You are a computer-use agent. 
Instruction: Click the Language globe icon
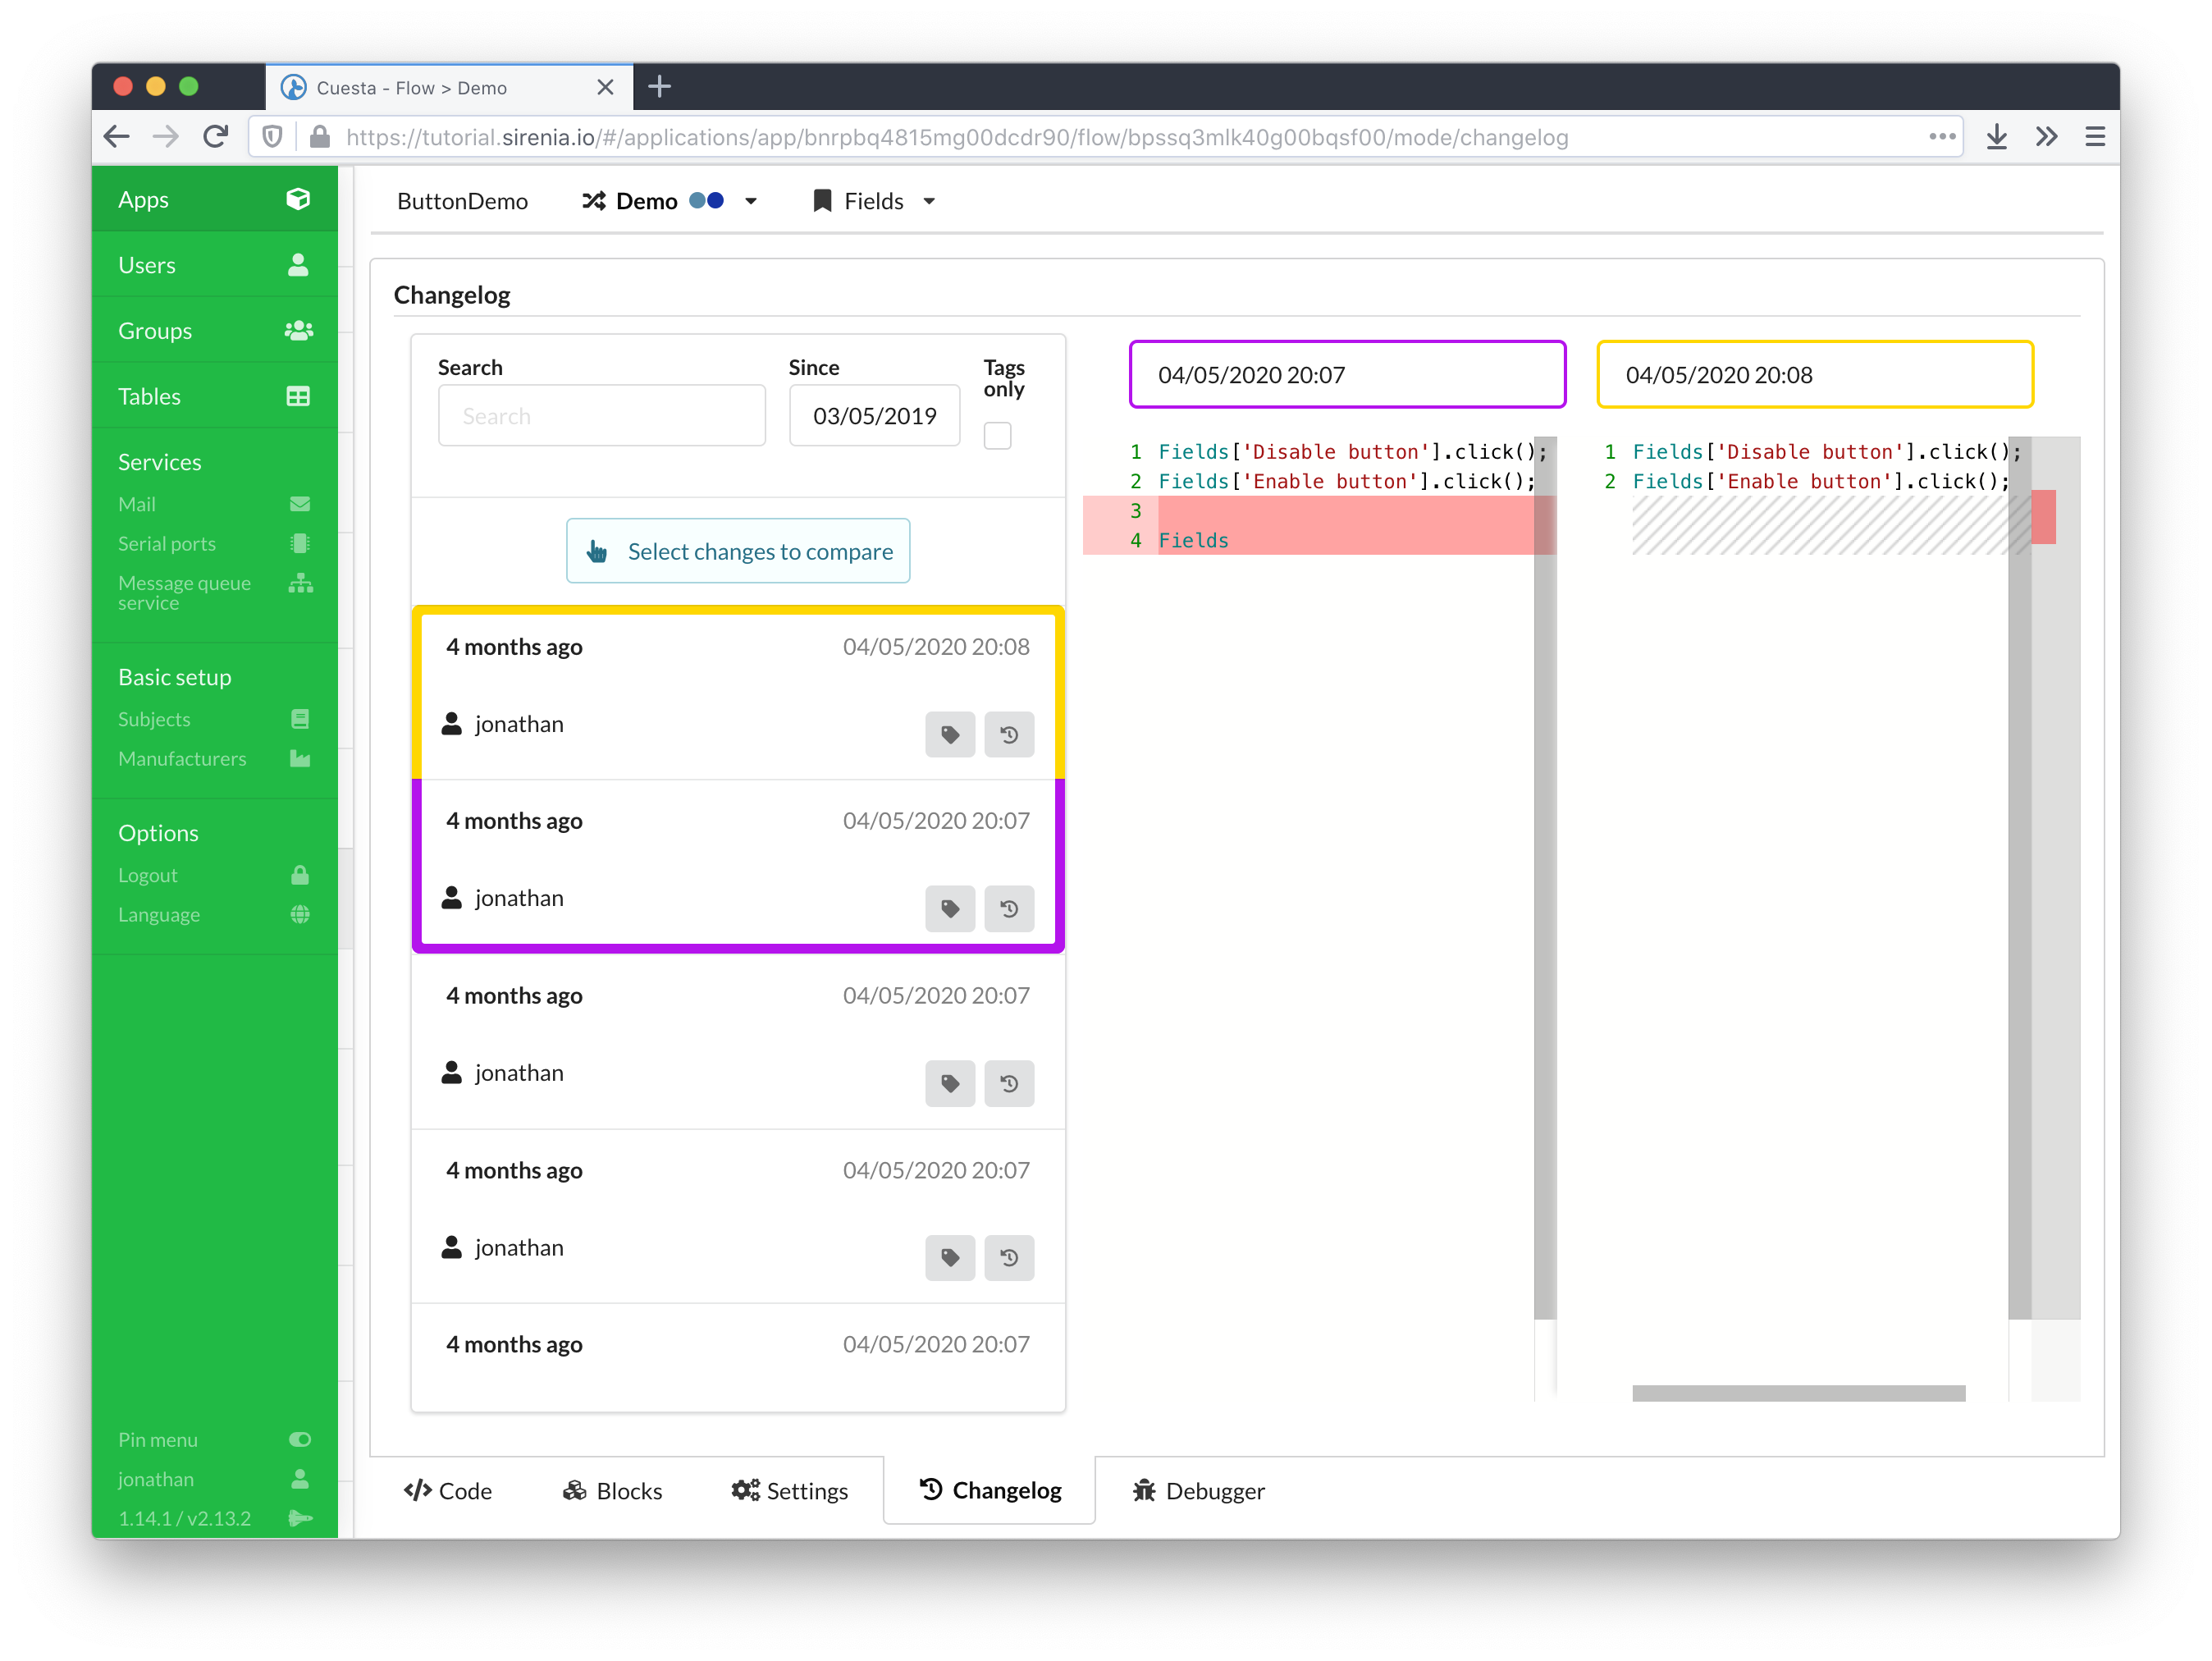300,915
